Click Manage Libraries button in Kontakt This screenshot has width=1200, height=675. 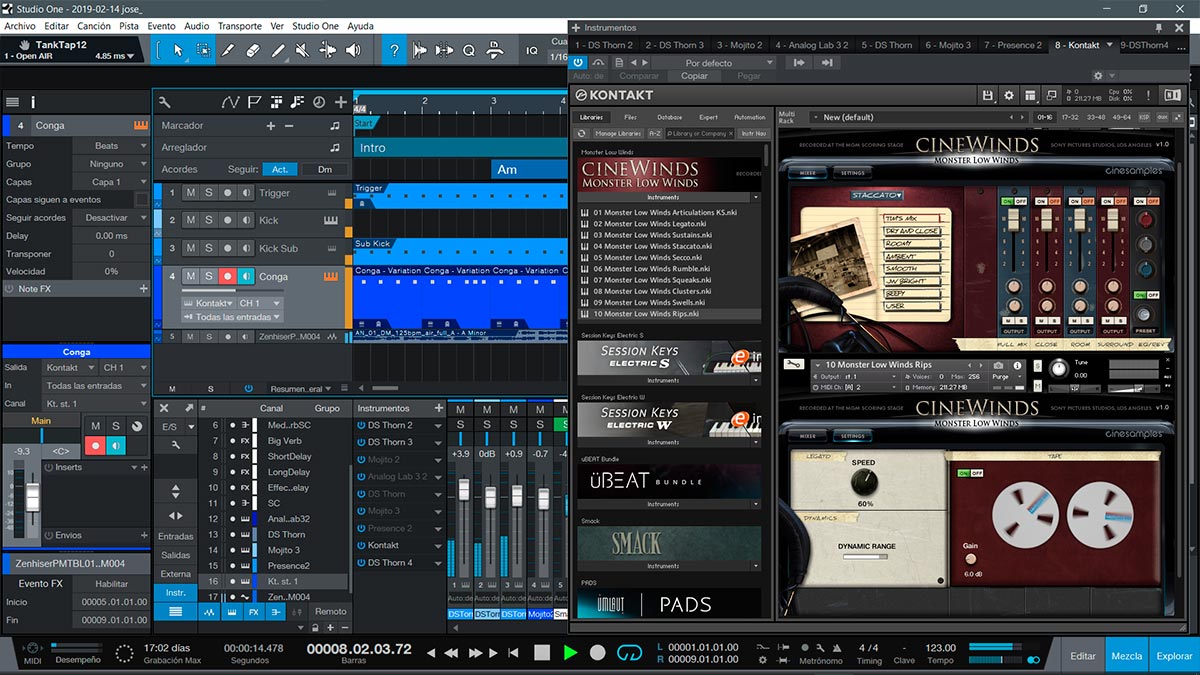(x=618, y=133)
